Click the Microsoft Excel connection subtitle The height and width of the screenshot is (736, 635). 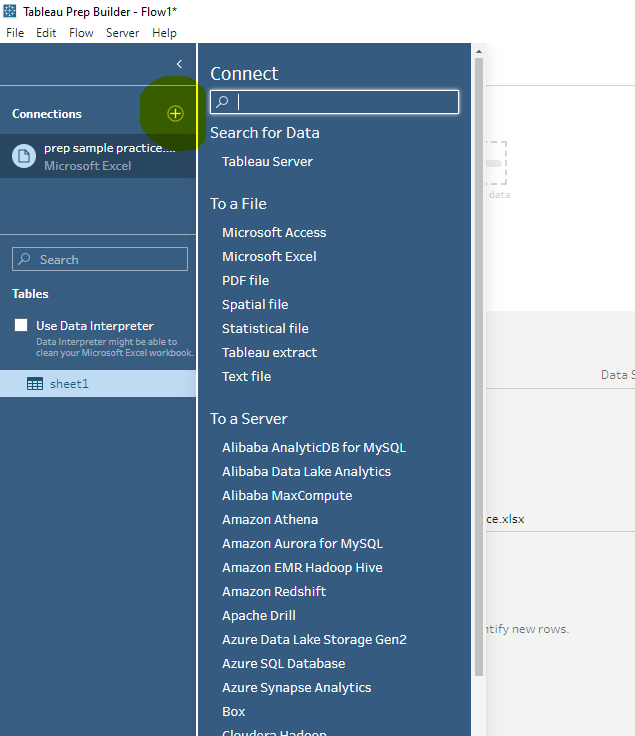pos(87,166)
